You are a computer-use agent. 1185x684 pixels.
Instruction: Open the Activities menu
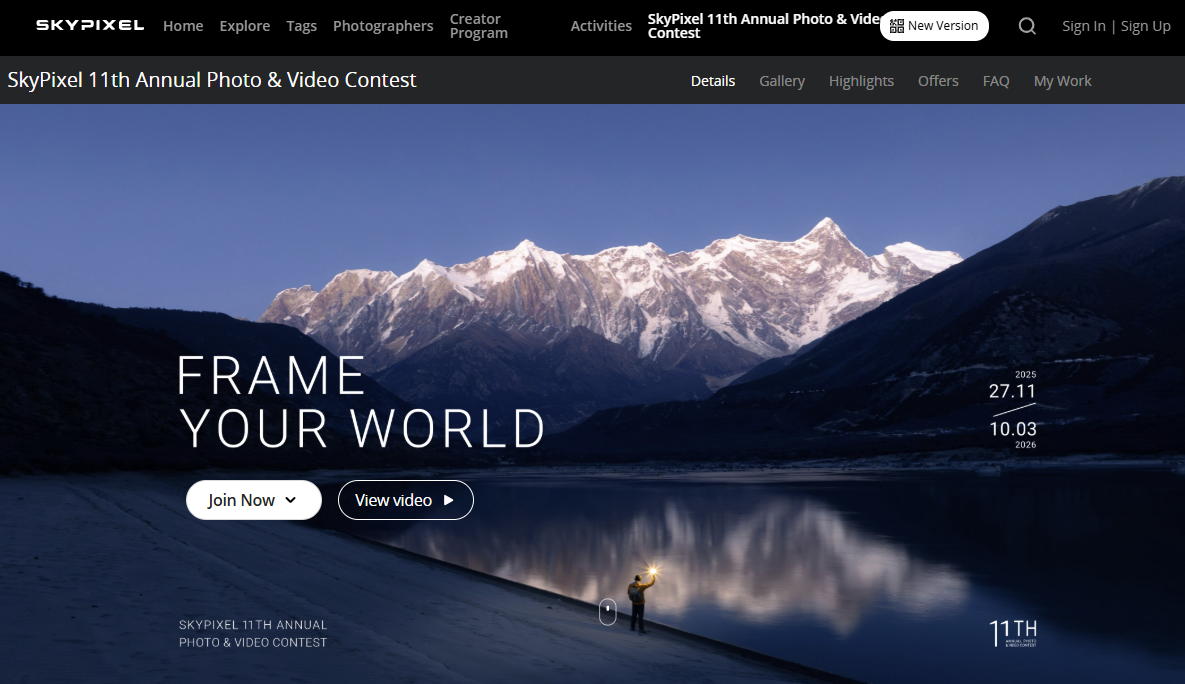click(x=601, y=26)
